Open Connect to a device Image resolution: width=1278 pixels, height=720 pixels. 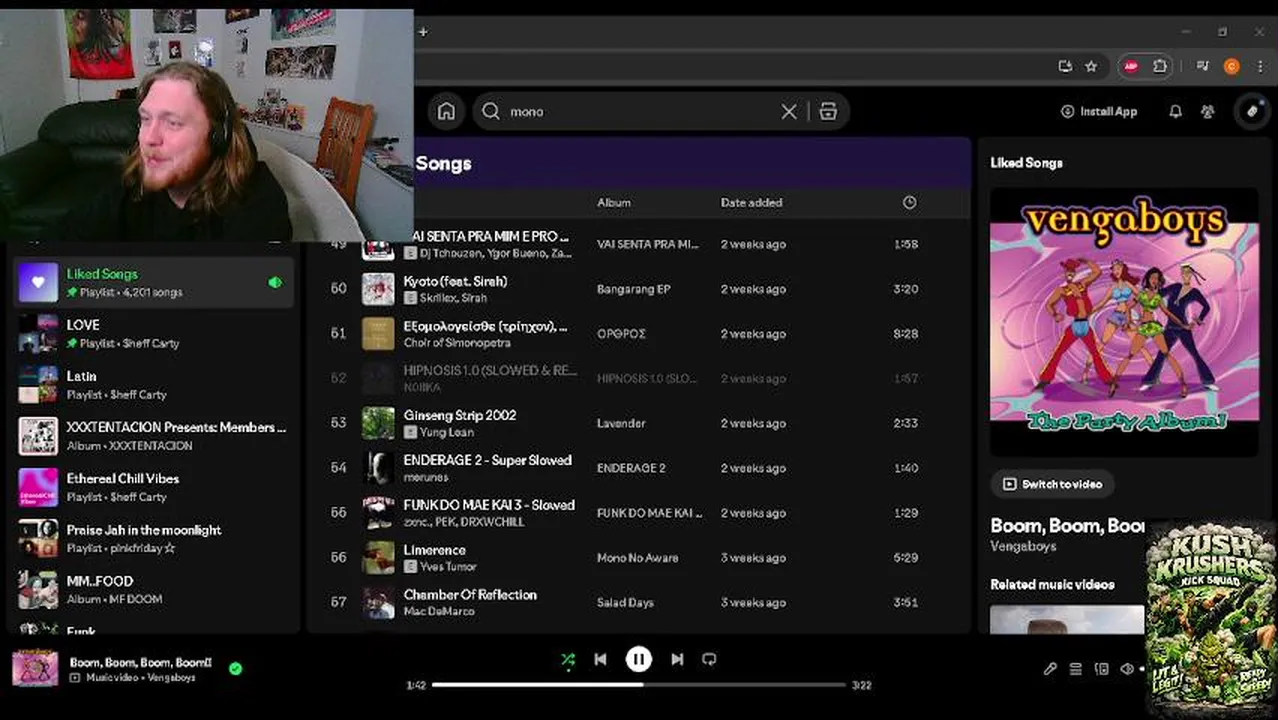[1102, 669]
